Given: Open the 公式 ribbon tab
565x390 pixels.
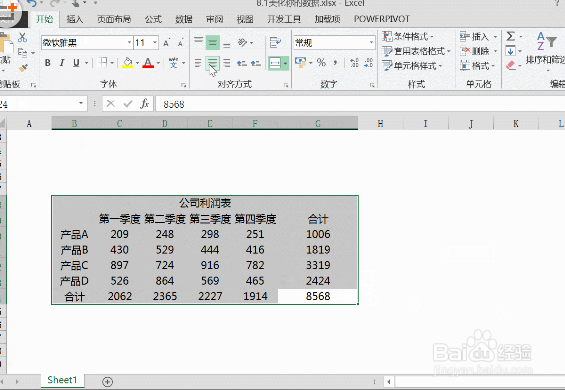Looking at the screenshot, I should pos(153,19).
